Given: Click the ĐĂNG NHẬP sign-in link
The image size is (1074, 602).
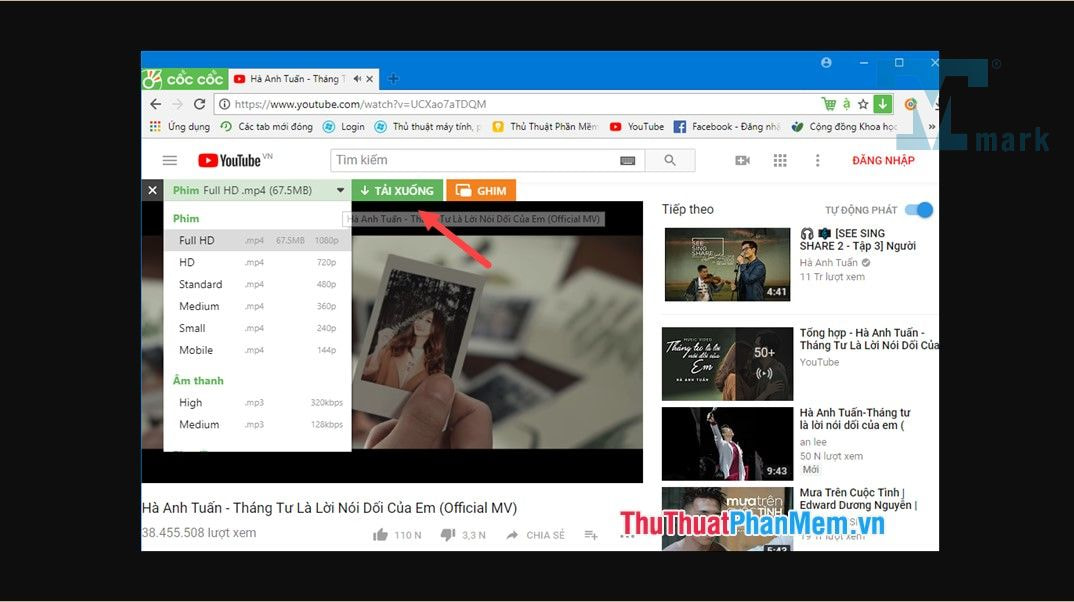Looking at the screenshot, I should coord(883,160).
